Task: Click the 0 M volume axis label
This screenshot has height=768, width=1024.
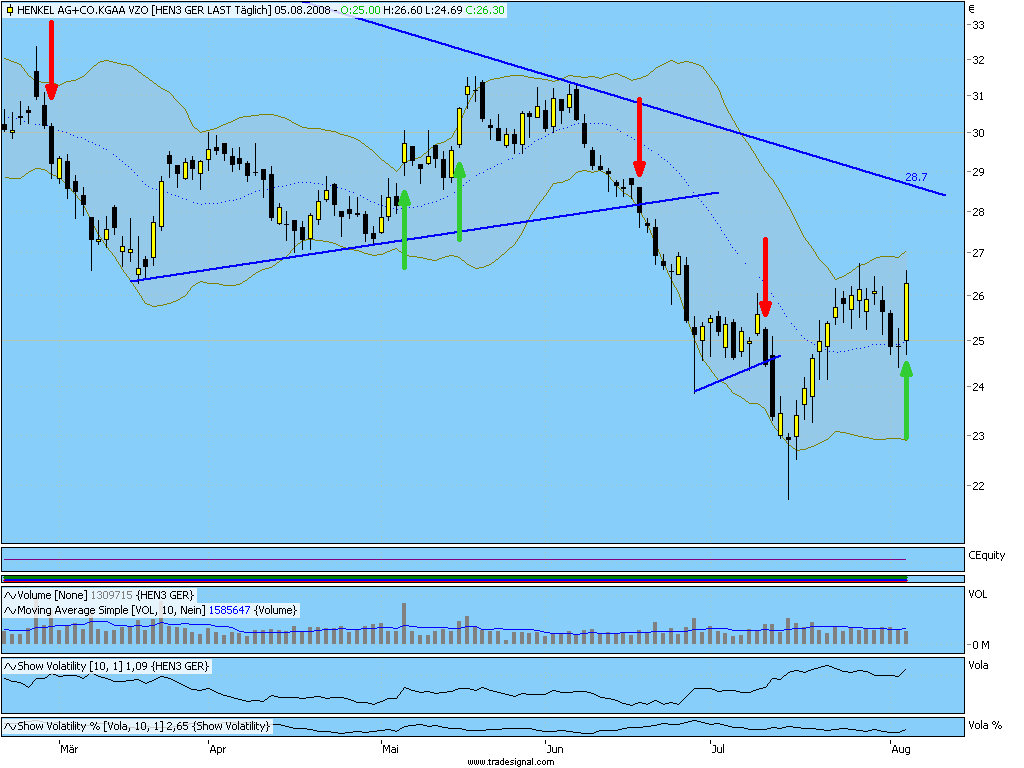Action: tap(980, 645)
